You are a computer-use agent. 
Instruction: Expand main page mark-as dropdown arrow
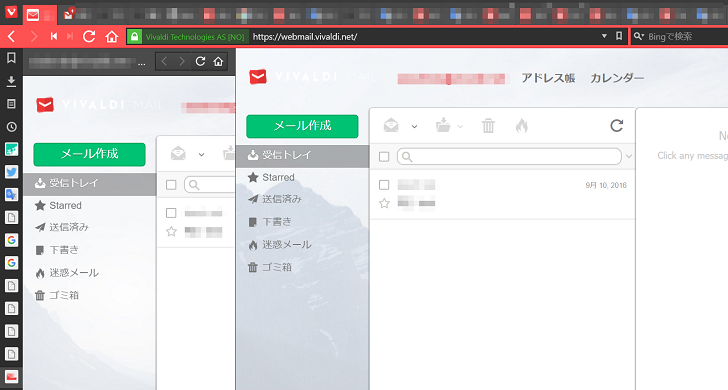414,126
